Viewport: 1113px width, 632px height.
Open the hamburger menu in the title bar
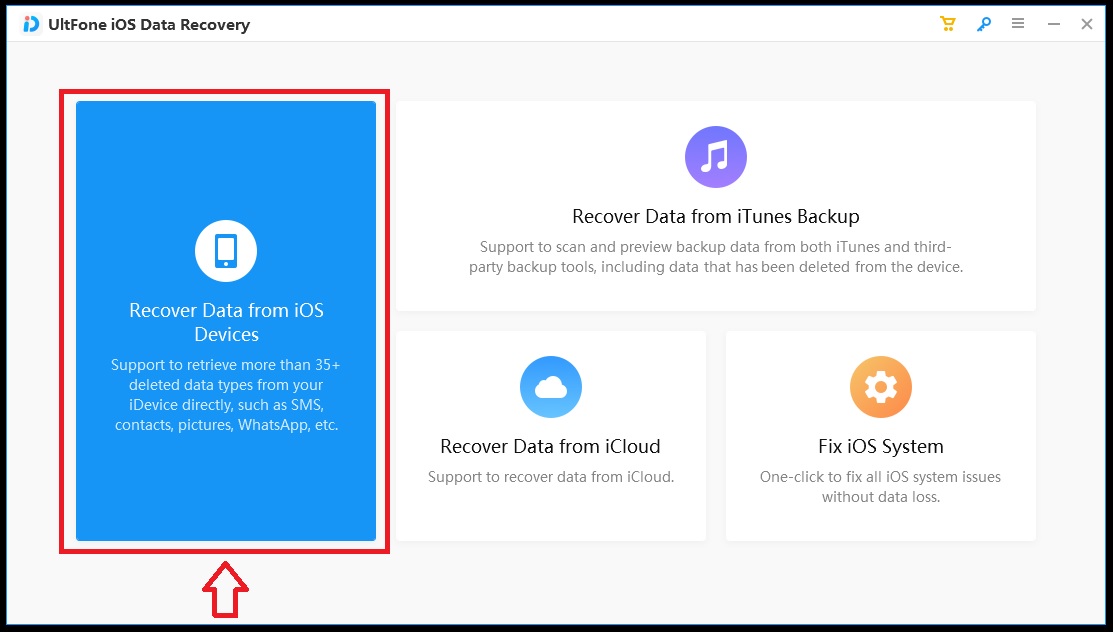pyautogui.click(x=1017, y=22)
